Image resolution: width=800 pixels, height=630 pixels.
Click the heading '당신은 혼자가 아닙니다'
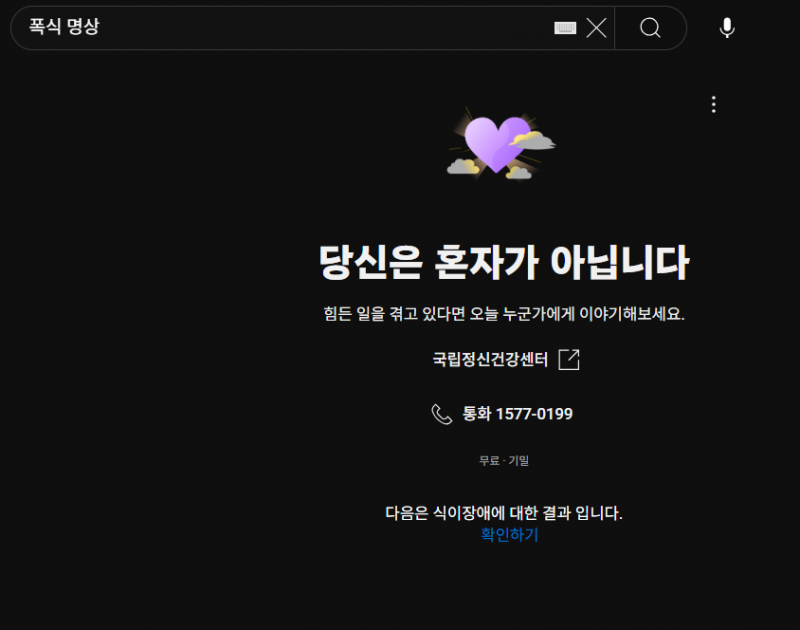click(504, 262)
